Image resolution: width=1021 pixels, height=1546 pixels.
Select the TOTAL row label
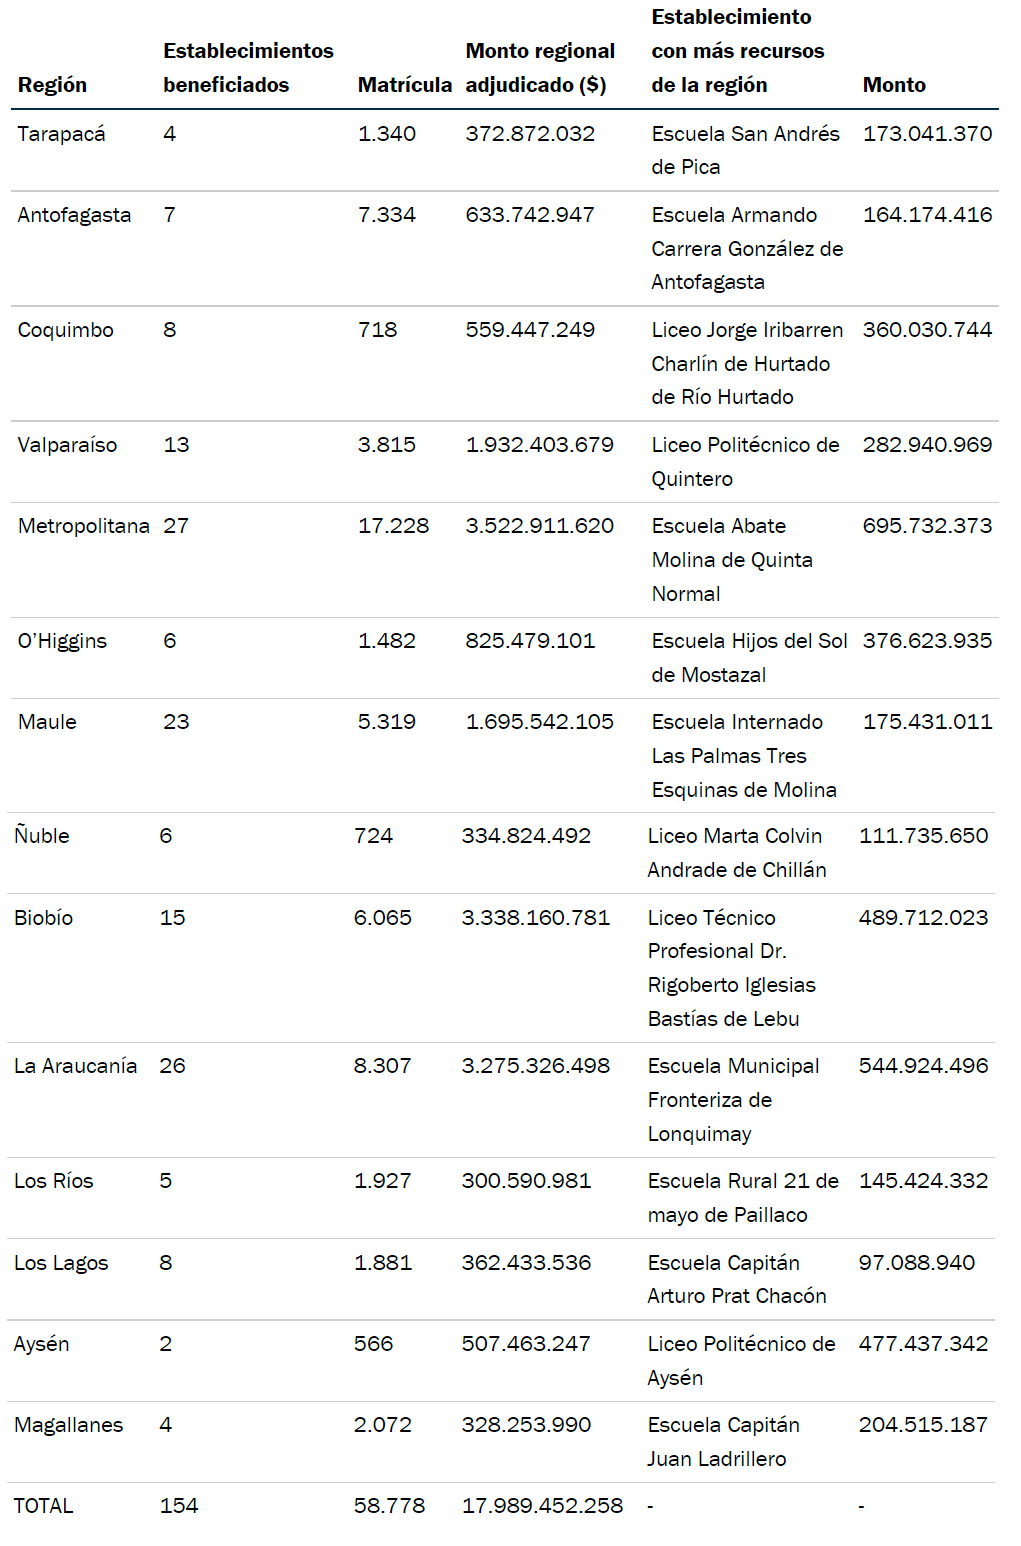point(43,1506)
